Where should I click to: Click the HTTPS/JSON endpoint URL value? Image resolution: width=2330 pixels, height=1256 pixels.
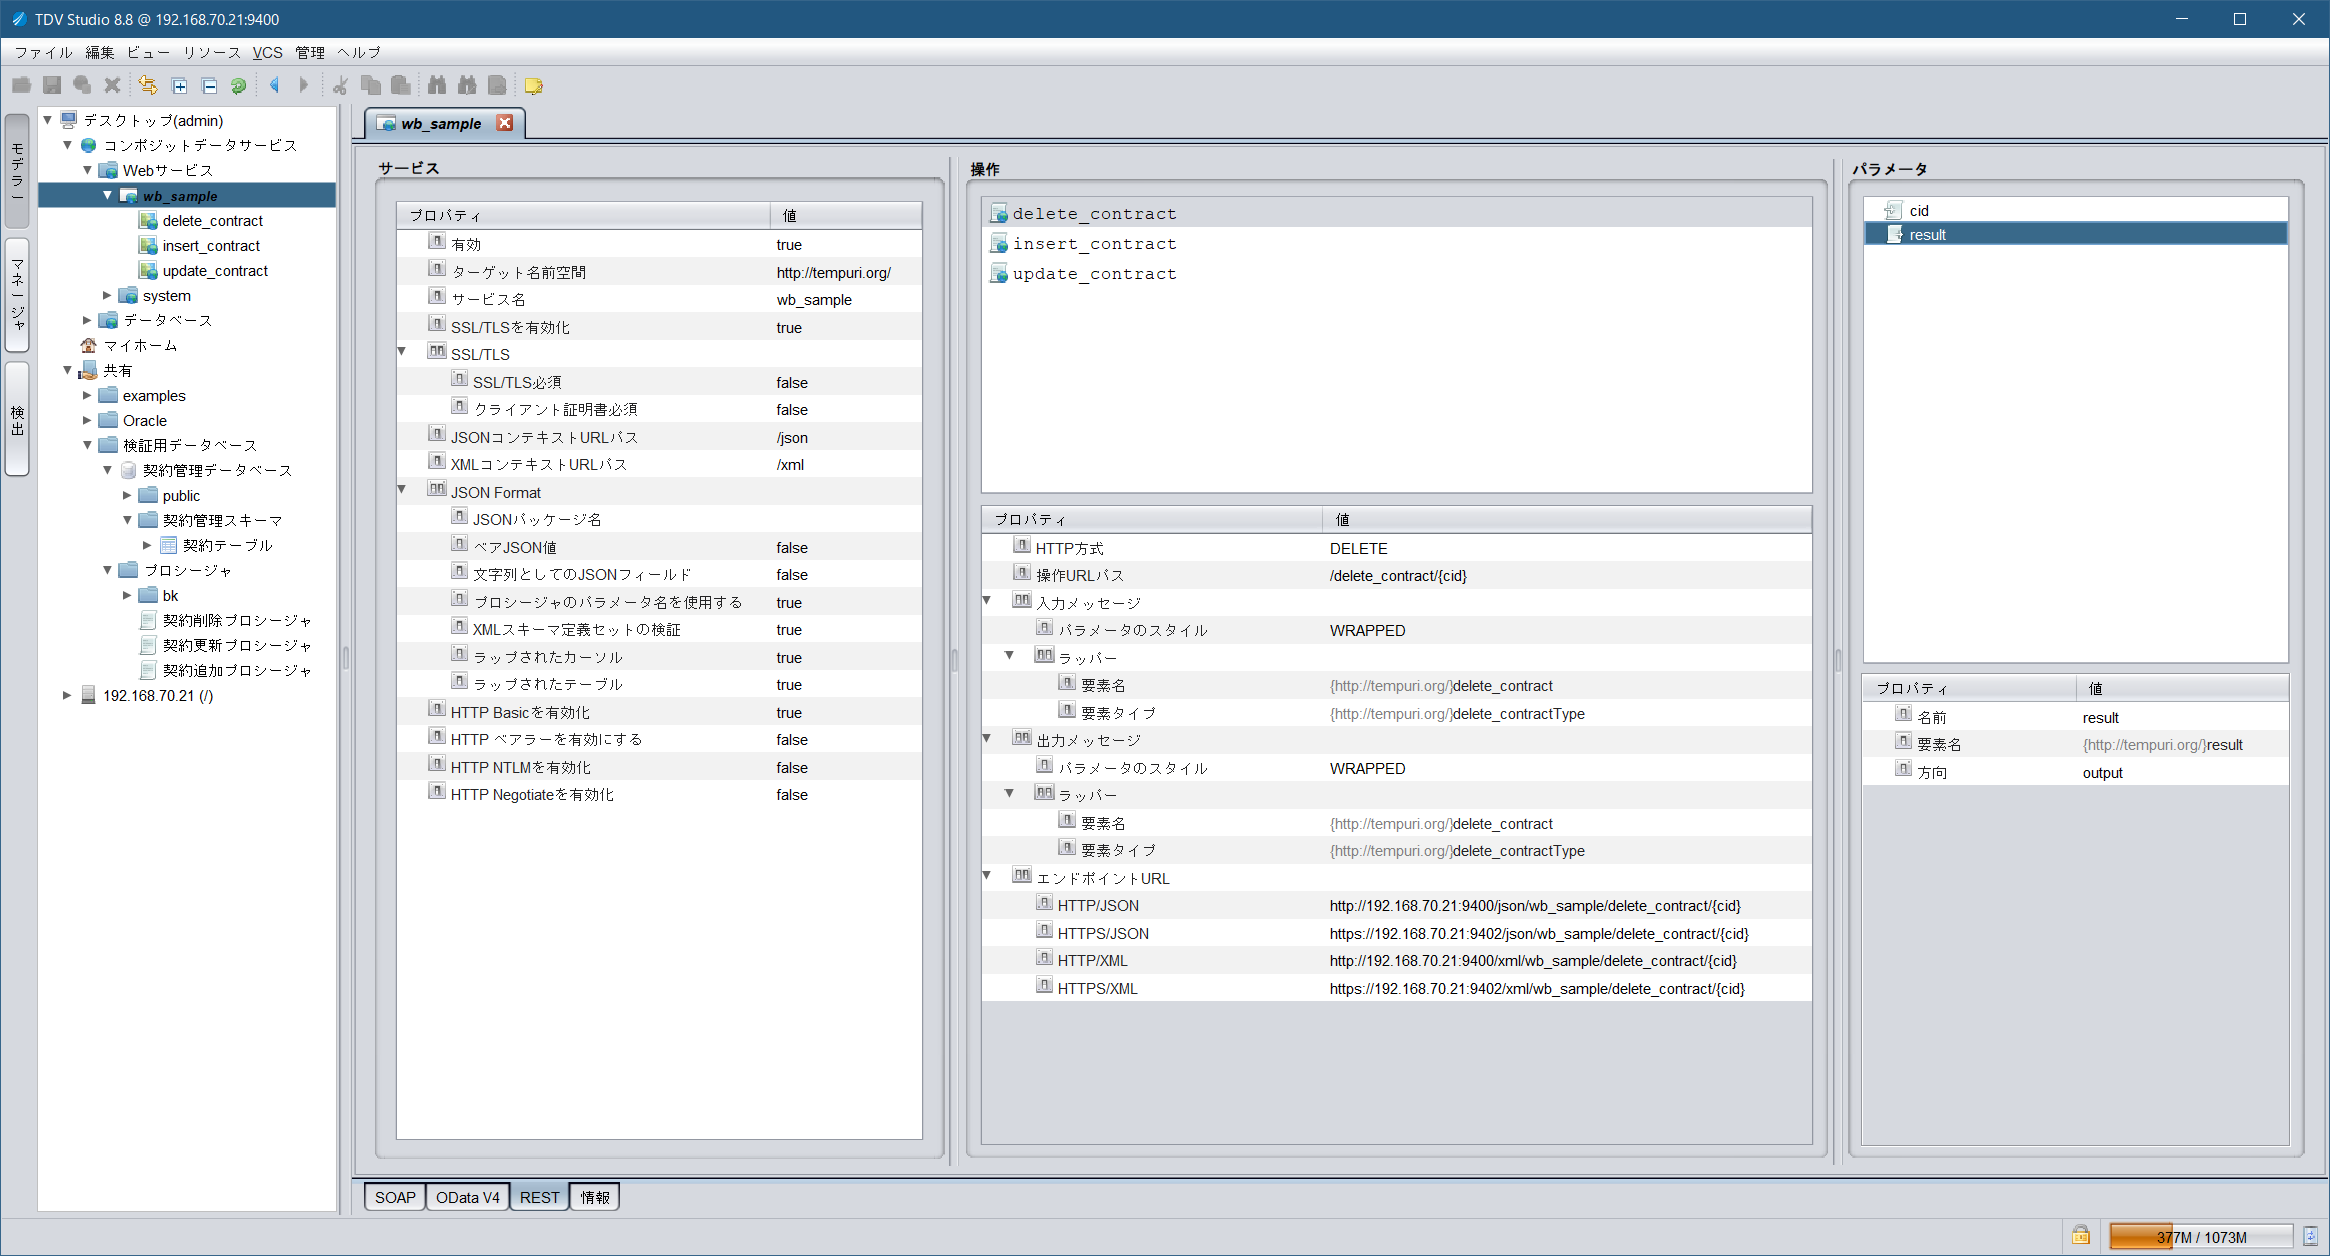click(x=1539, y=934)
